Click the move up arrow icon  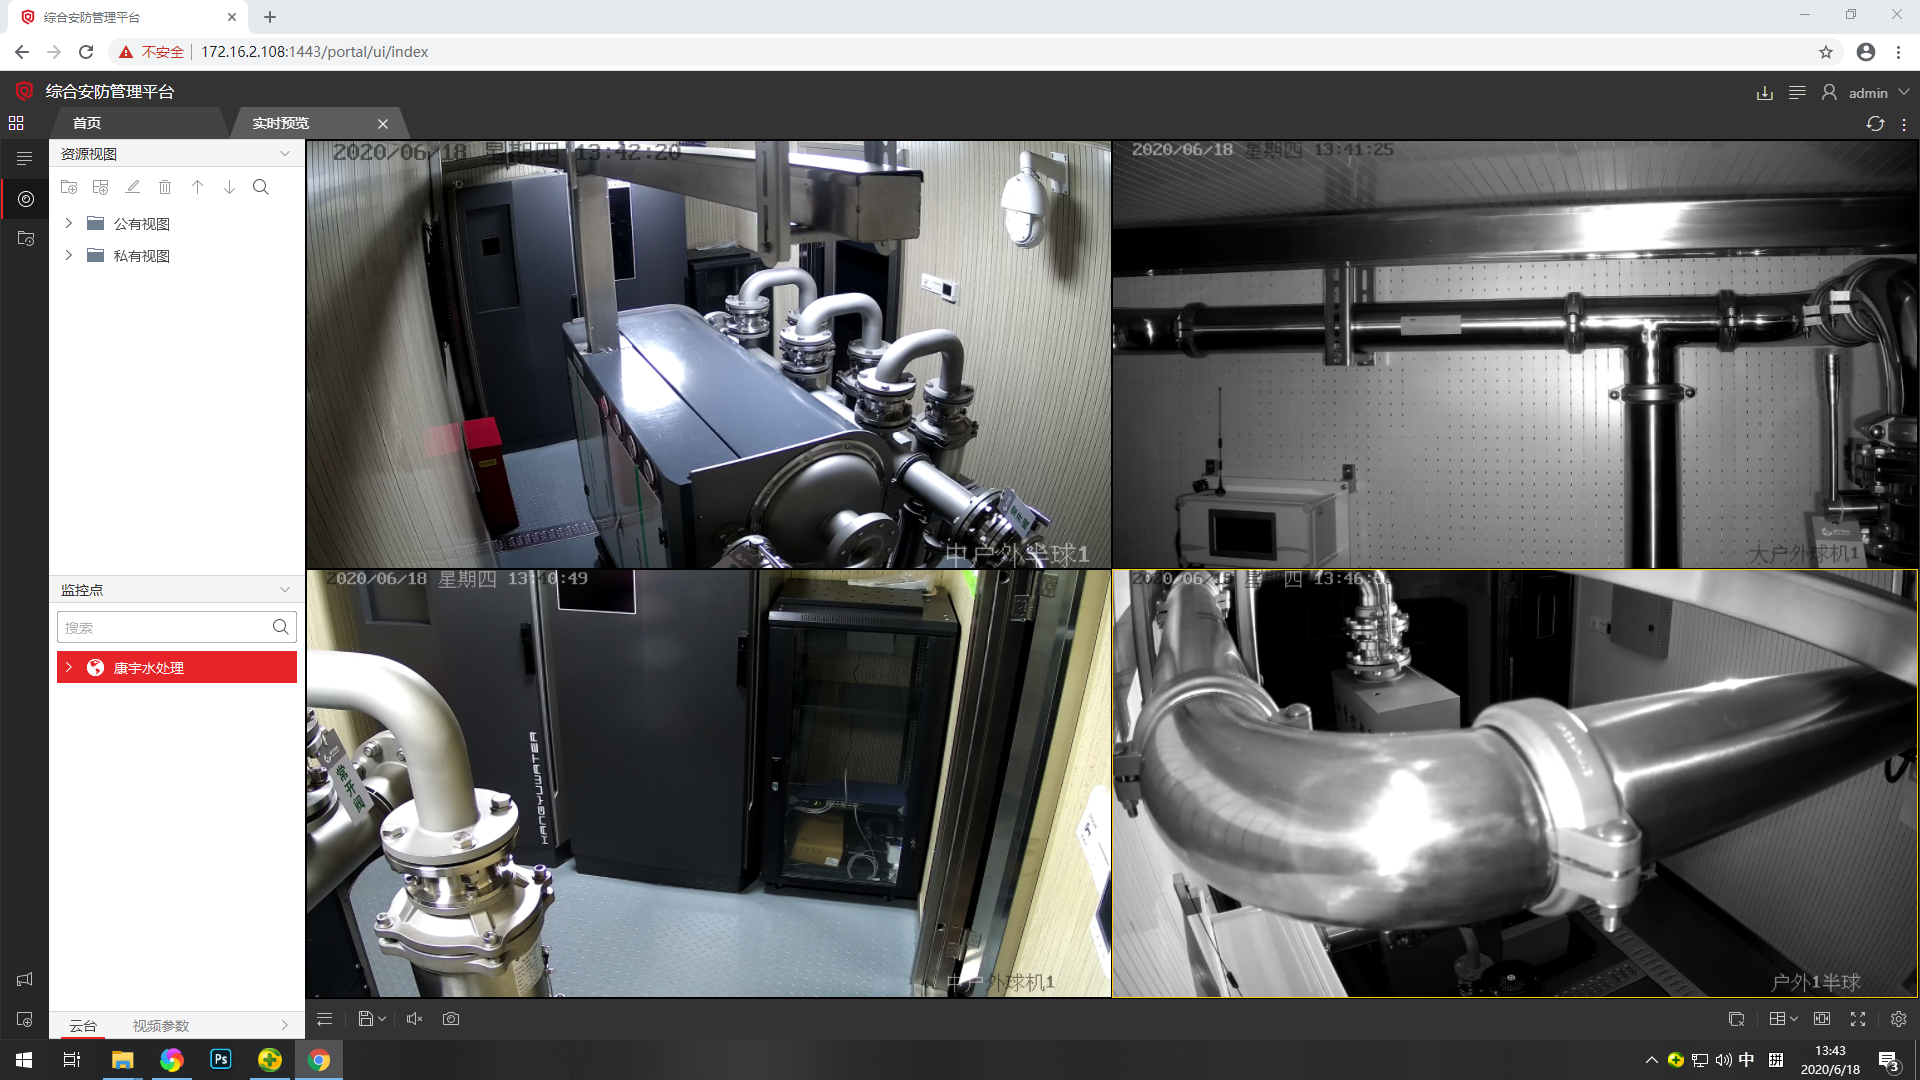(197, 187)
